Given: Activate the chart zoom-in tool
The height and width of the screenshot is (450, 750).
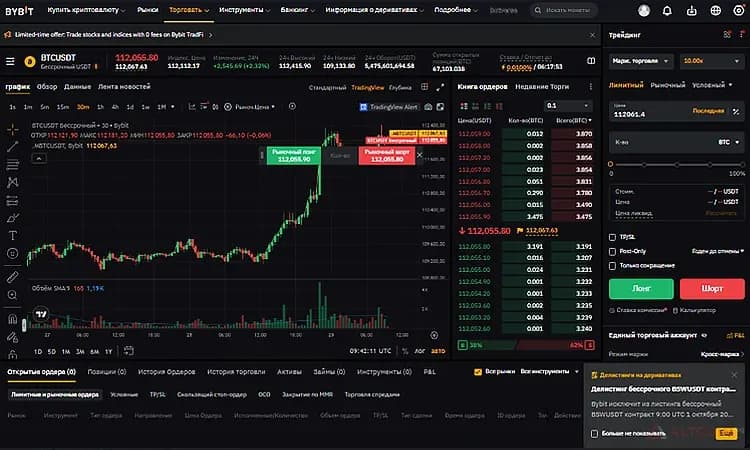Looking at the screenshot, I should coord(13,295).
